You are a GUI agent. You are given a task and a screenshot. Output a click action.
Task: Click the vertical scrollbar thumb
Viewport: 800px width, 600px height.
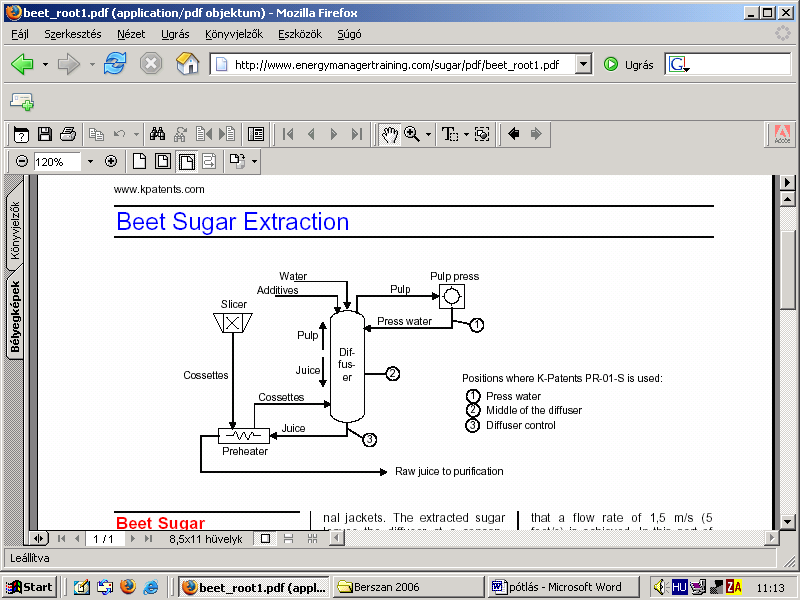787,271
